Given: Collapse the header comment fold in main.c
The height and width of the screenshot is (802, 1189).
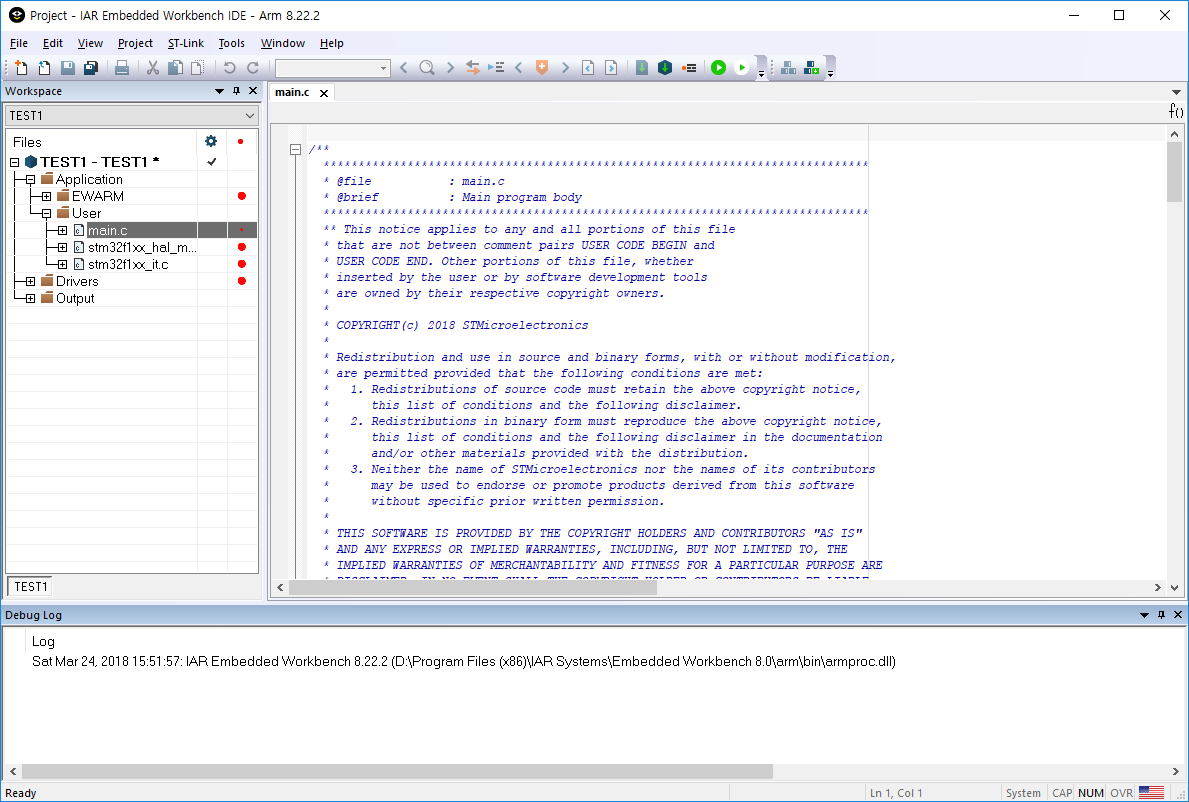Looking at the screenshot, I should pyautogui.click(x=296, y=149).
